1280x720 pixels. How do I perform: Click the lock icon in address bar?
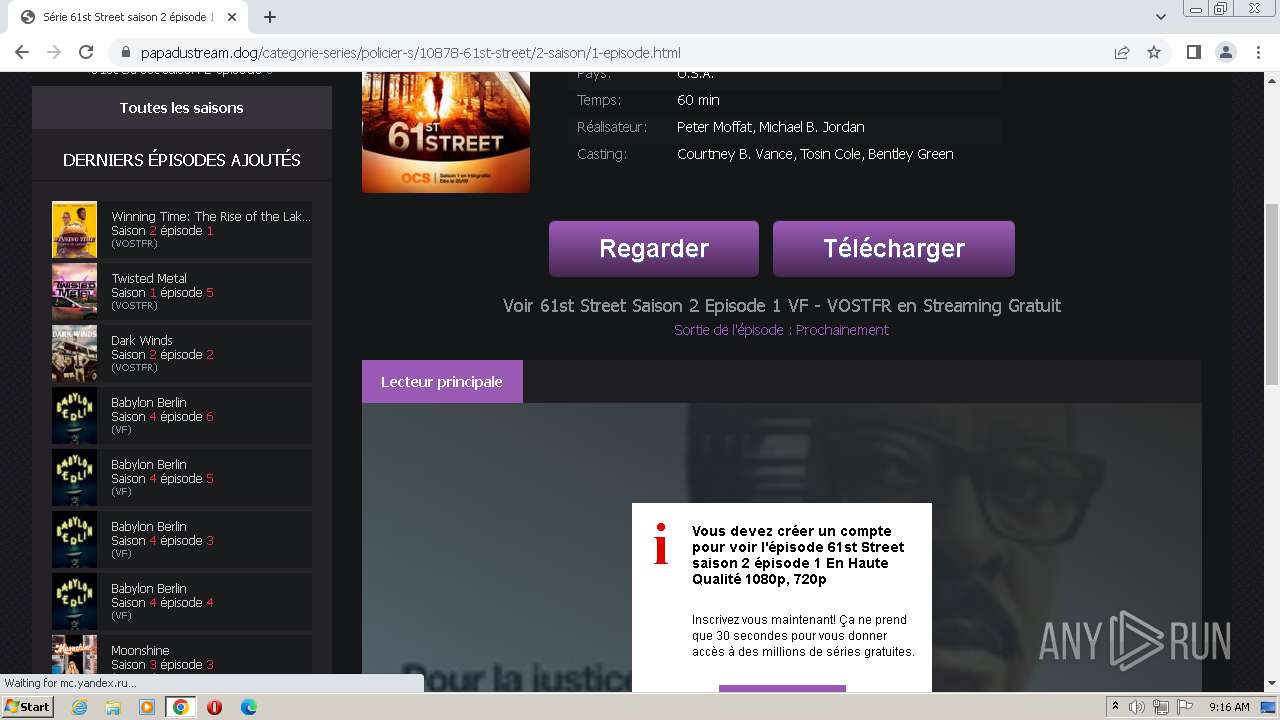[x=126, y=53]
